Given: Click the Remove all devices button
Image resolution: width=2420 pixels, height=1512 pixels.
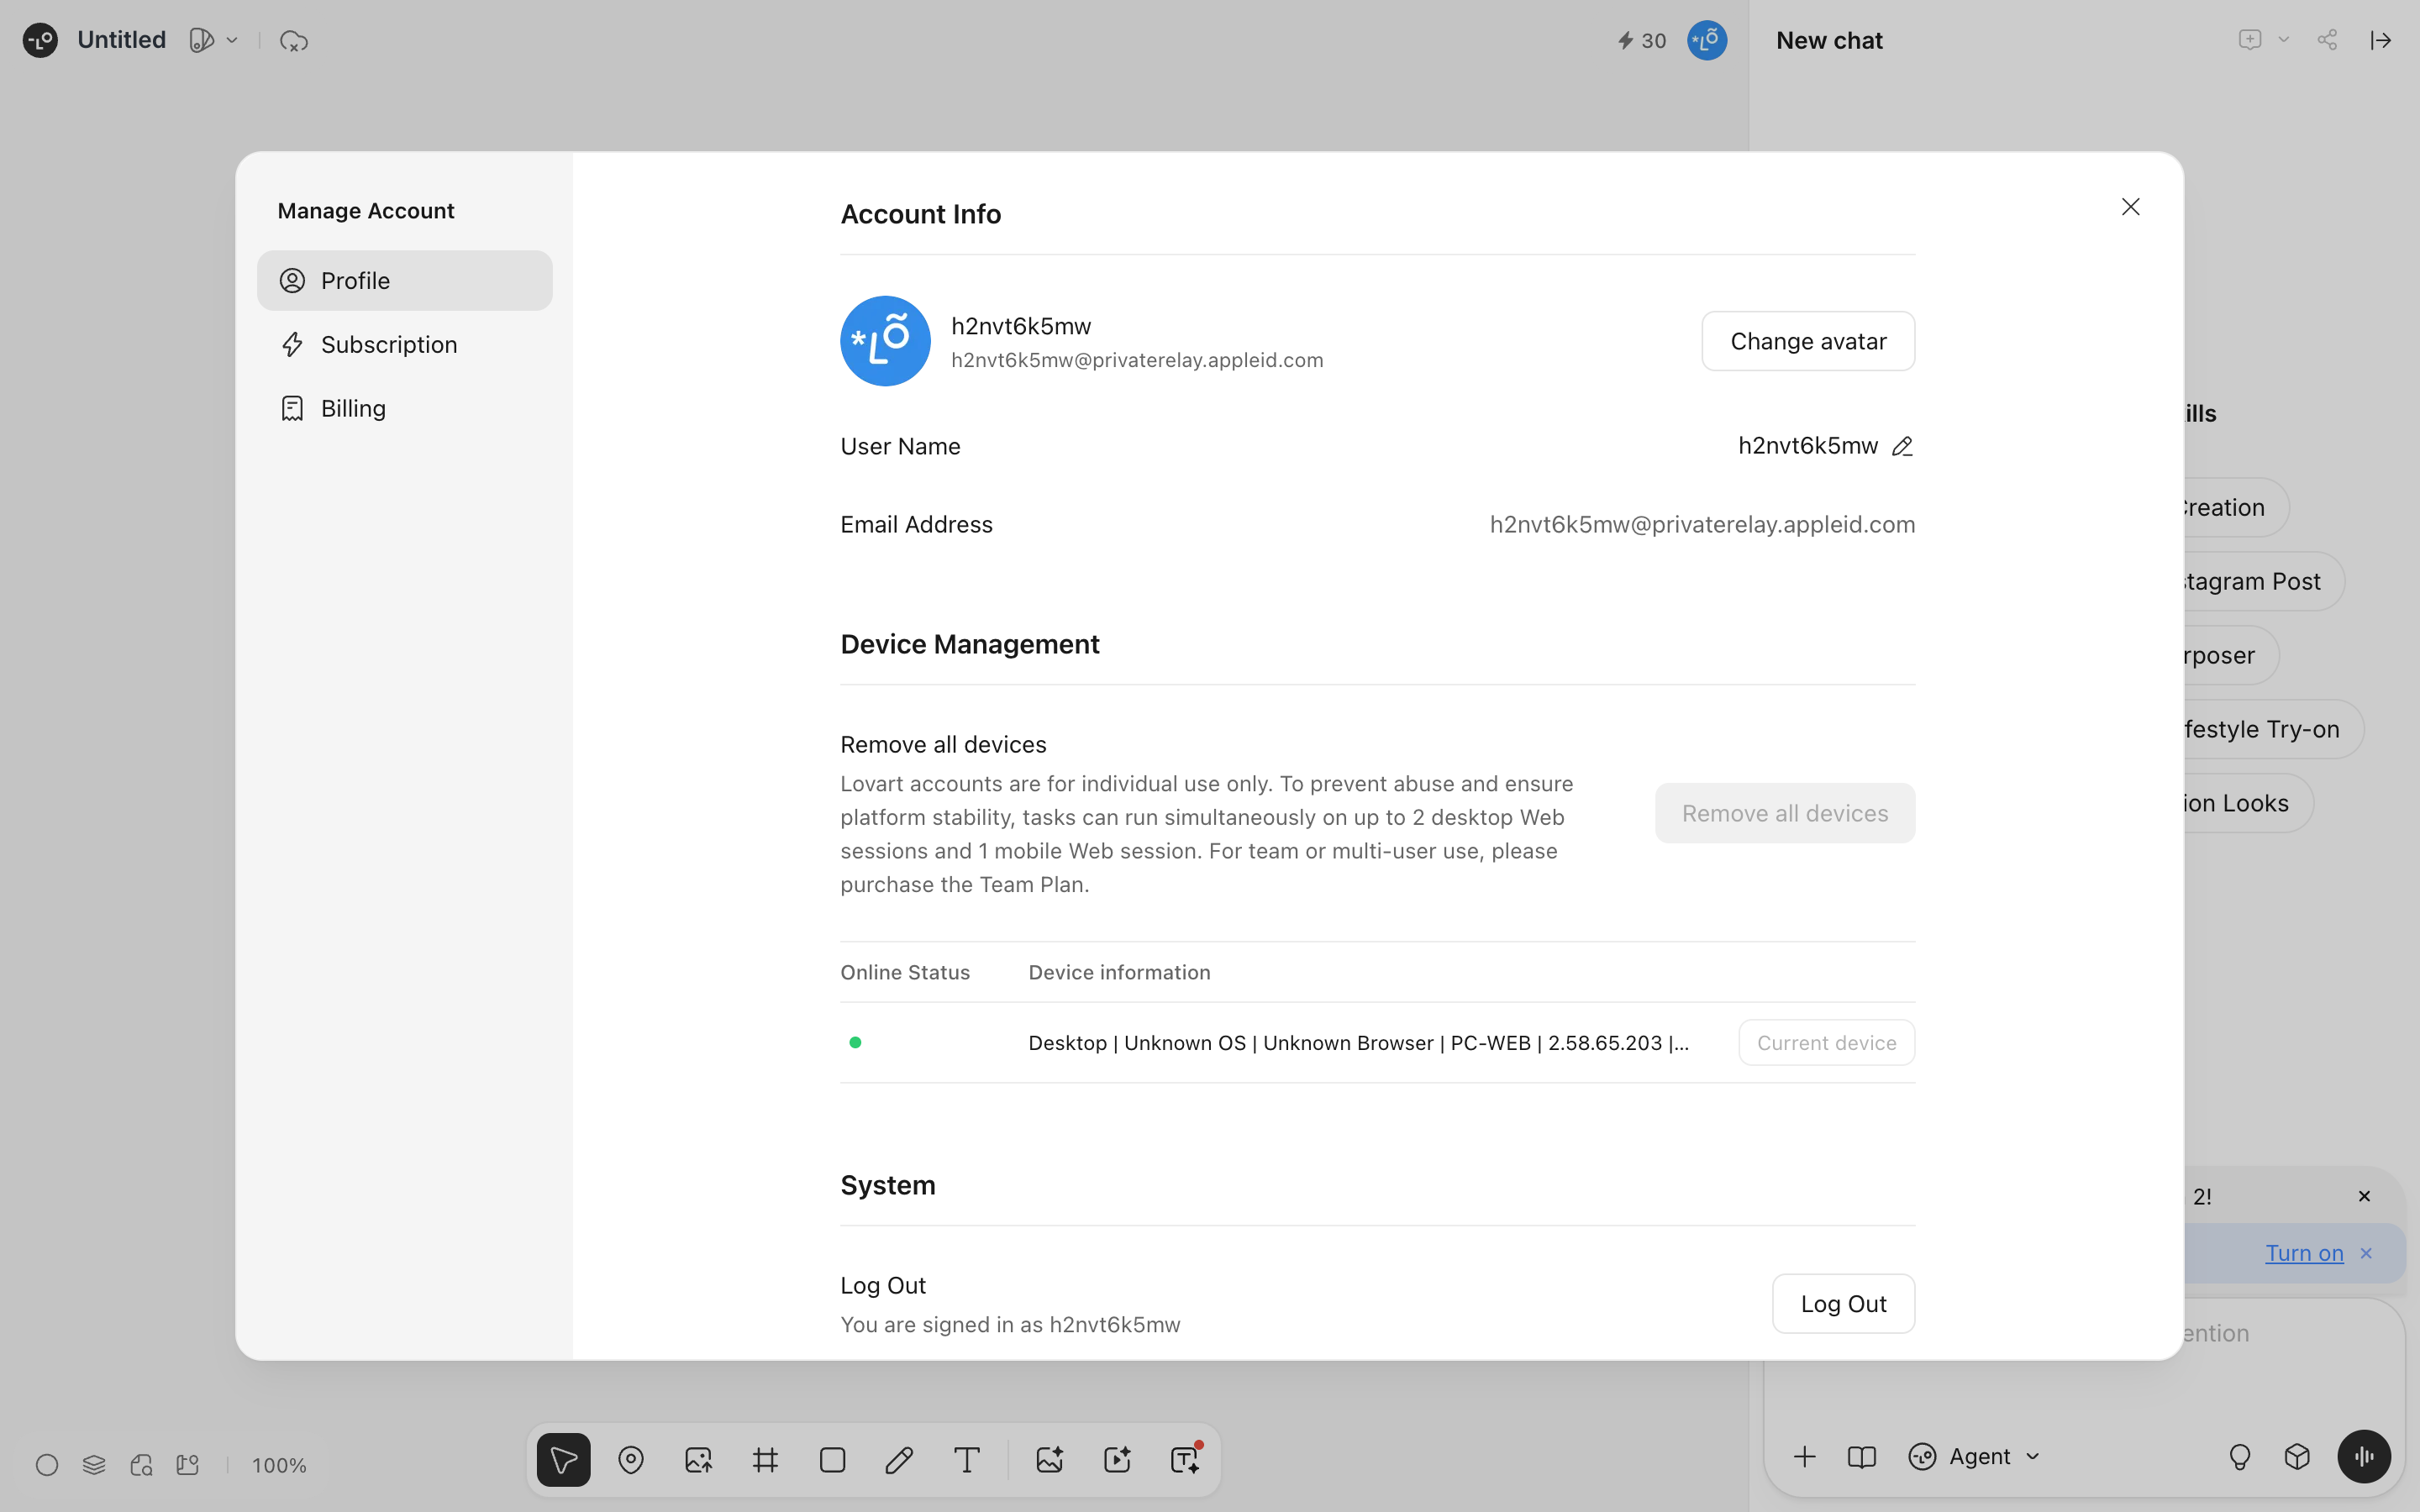Looking at the screenshot, I should tap(1785, 813).
